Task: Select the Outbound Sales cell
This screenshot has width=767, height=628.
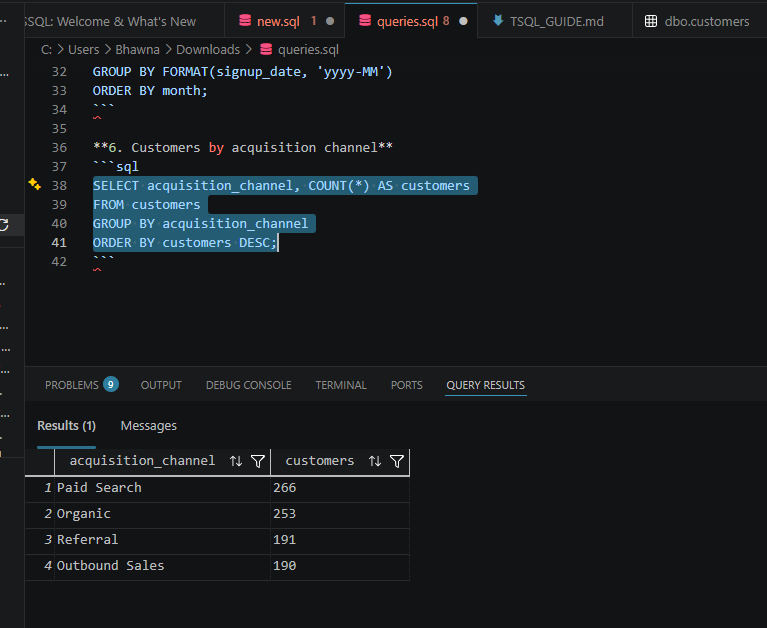Action: pyautogui.click(x=162, y=565)
